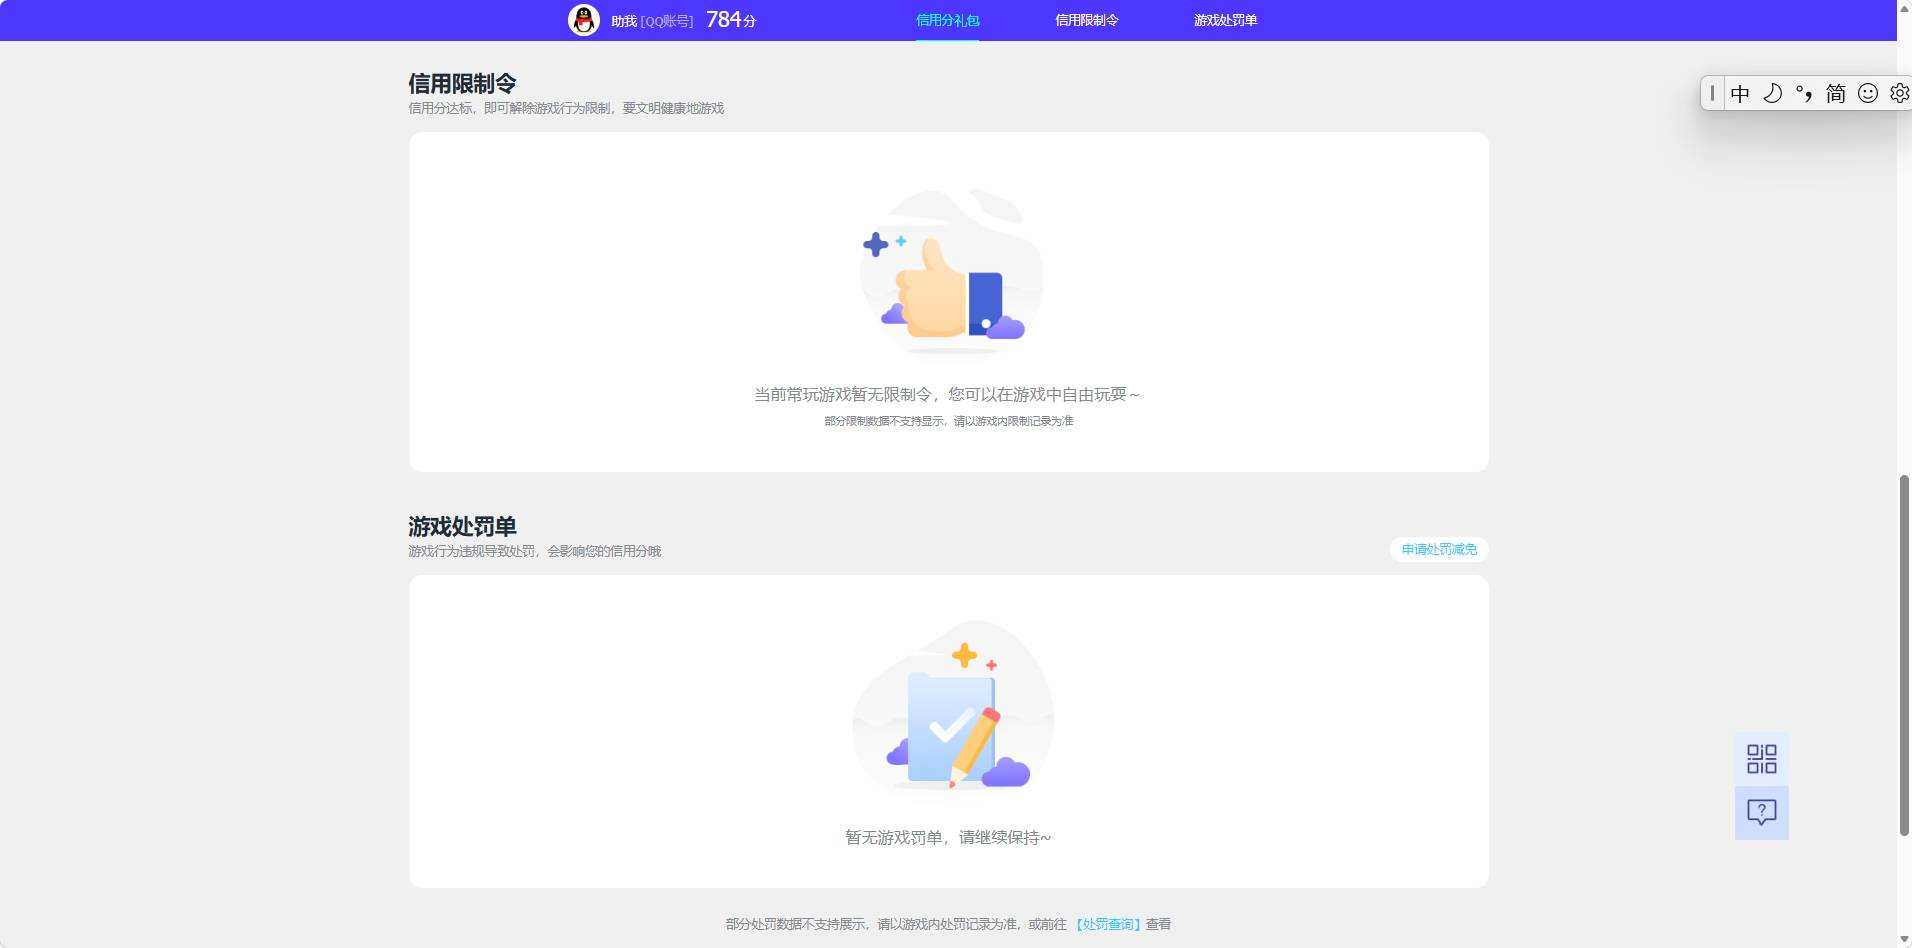The height and width of the screenshot is (948, 1912).
Task: Open the 【处罚查询】 link
Action: click(1108, 924)
